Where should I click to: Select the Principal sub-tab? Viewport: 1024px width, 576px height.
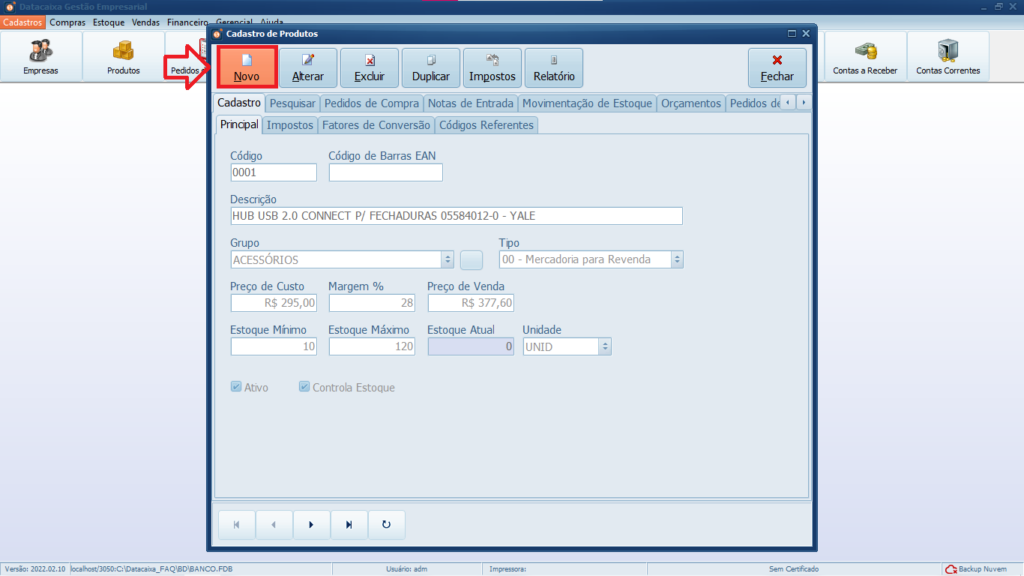239,124
